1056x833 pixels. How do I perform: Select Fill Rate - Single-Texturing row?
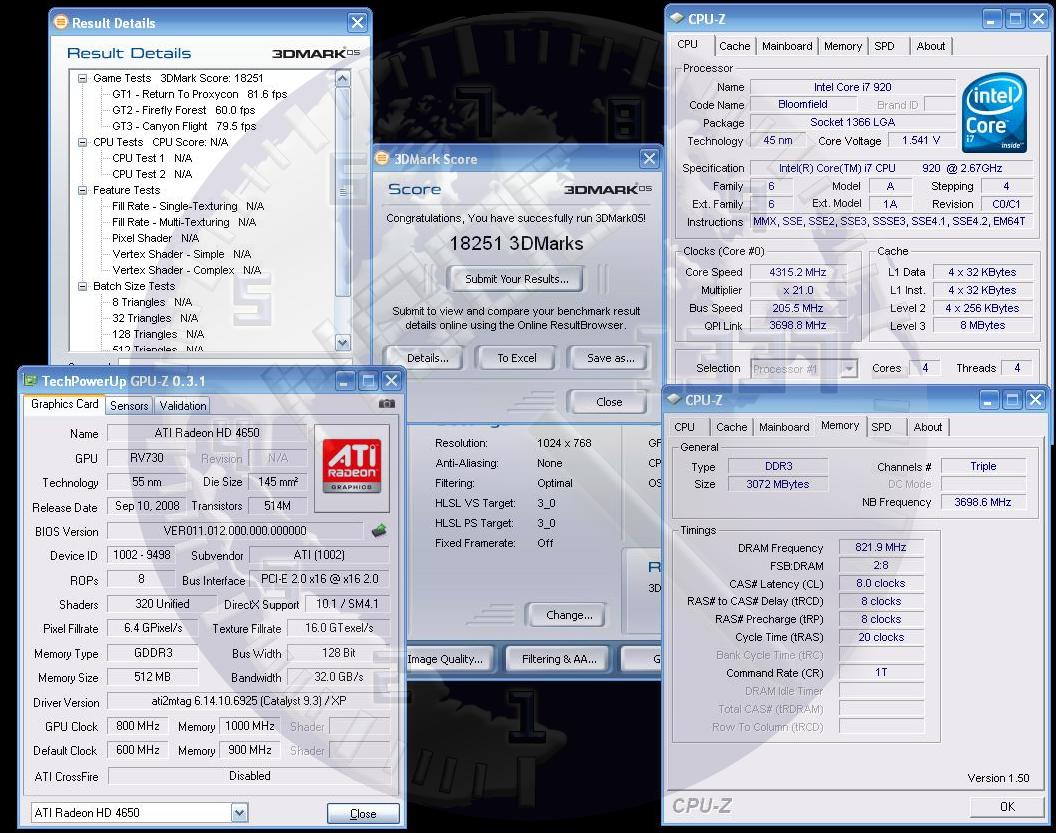point(188,206)
